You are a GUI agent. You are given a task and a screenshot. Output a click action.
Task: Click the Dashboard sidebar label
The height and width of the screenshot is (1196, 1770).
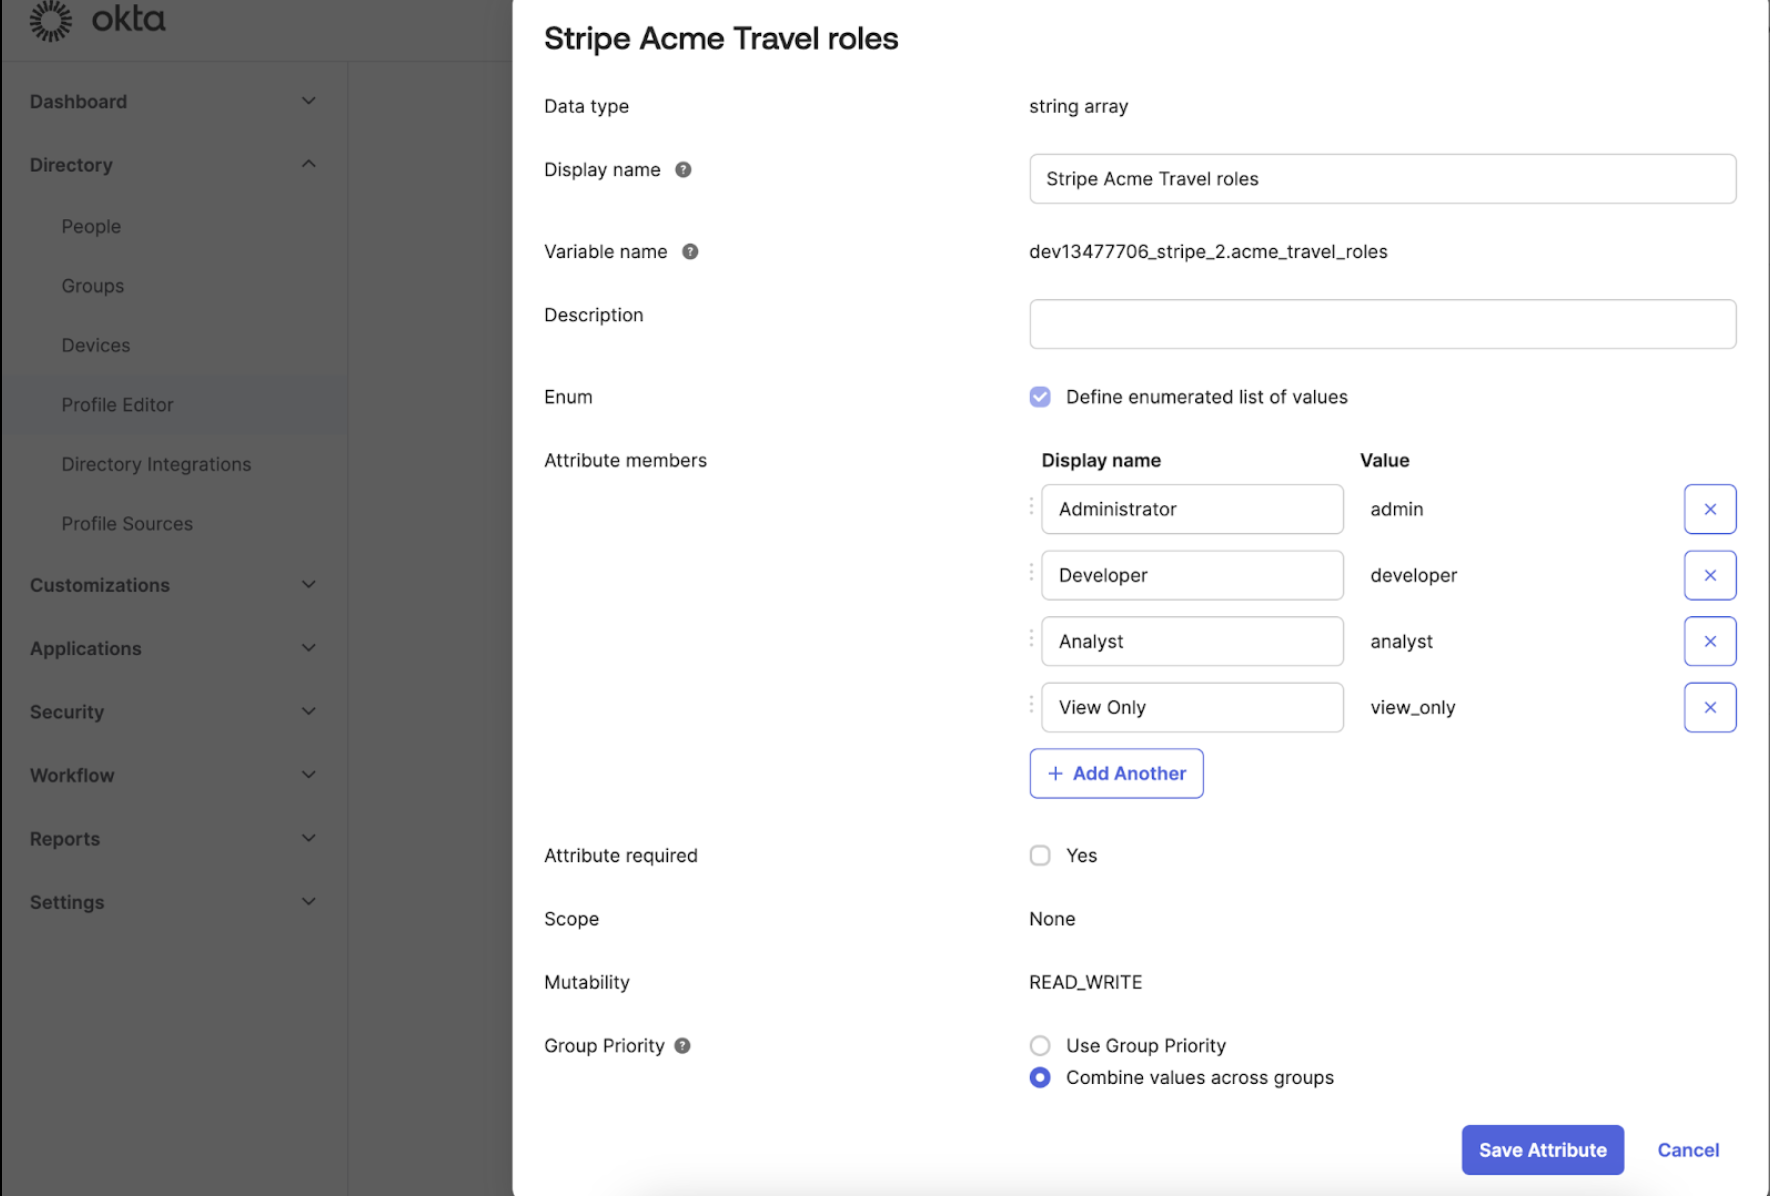pos(78,102)
